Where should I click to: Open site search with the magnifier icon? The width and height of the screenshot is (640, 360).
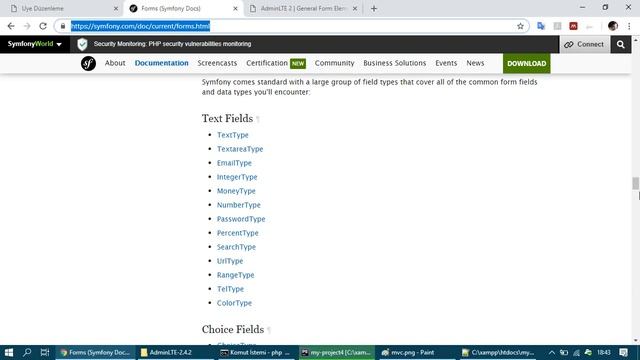(620, 44)
